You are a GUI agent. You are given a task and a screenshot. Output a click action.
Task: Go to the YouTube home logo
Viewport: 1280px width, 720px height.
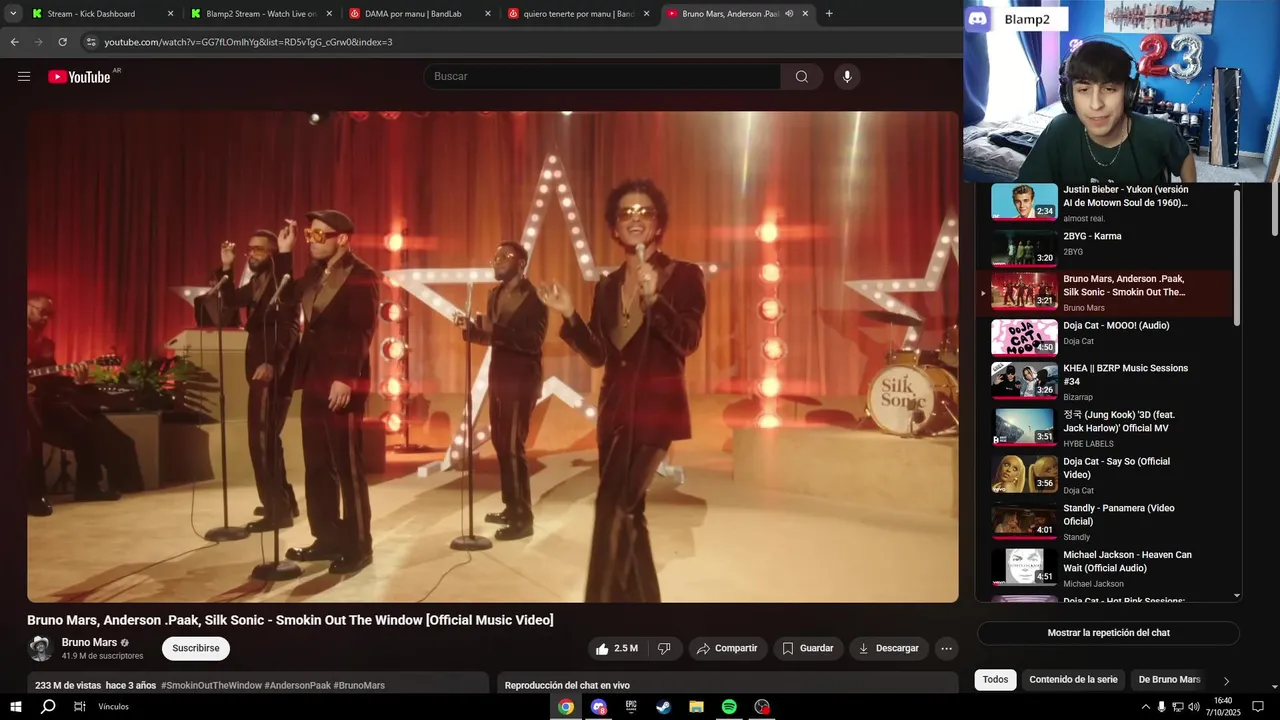(x=80, y=77)
